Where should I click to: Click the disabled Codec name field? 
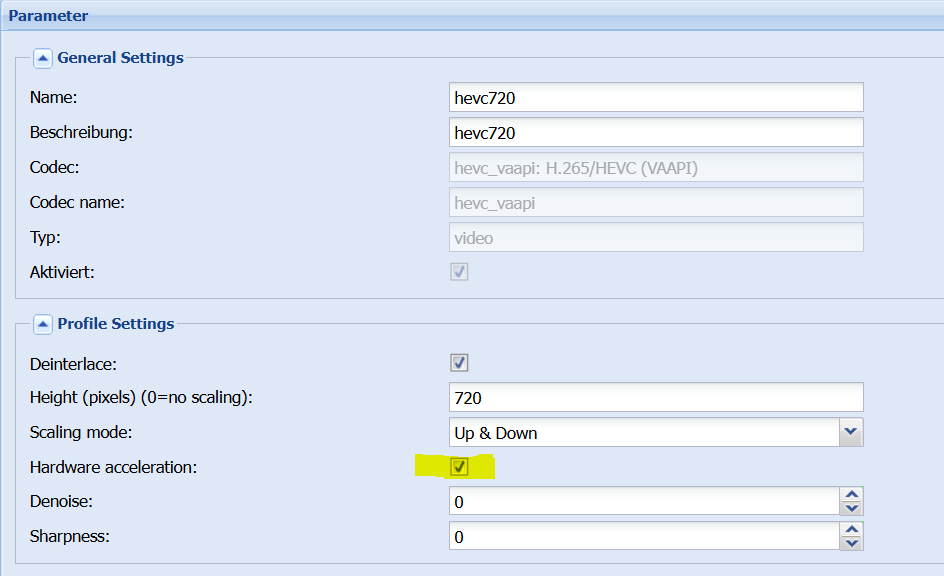[x=656, y=202]
